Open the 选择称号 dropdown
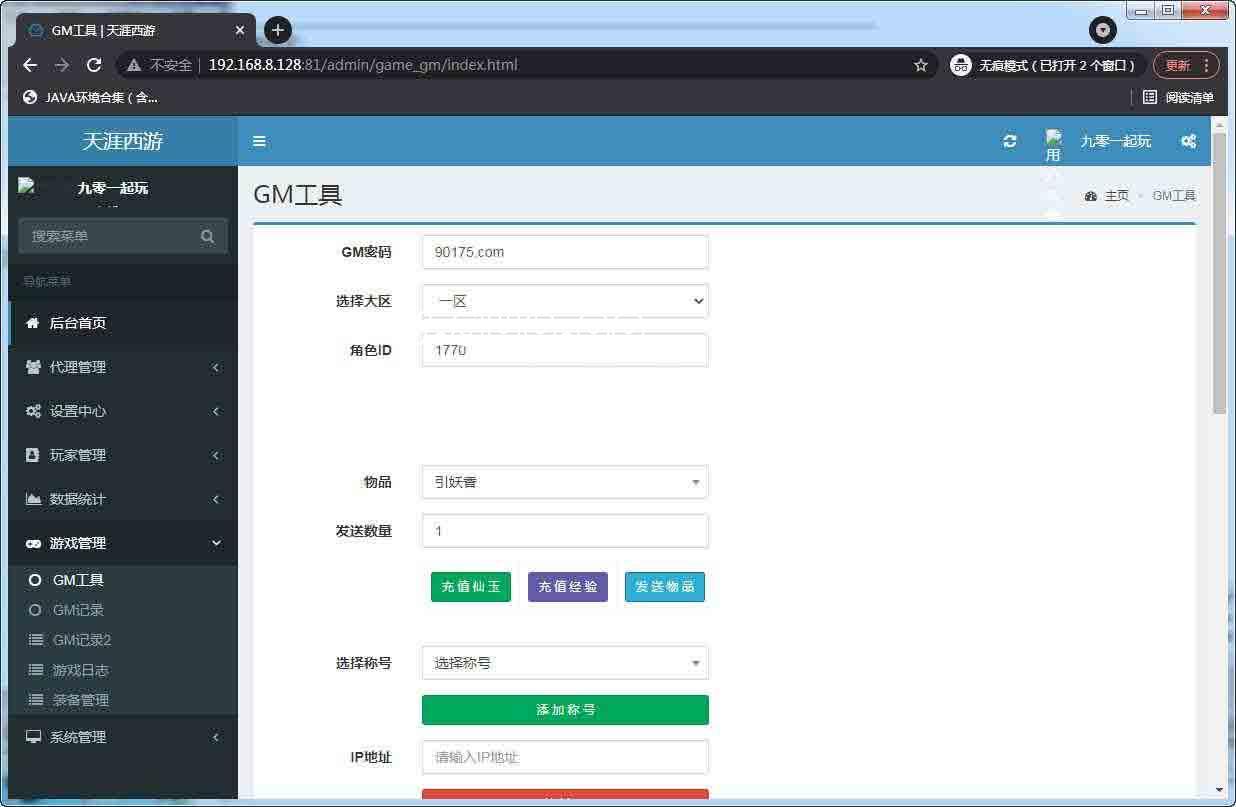Image resolution: width=1236 pixels, height=807 pixels. pos(565,663)
